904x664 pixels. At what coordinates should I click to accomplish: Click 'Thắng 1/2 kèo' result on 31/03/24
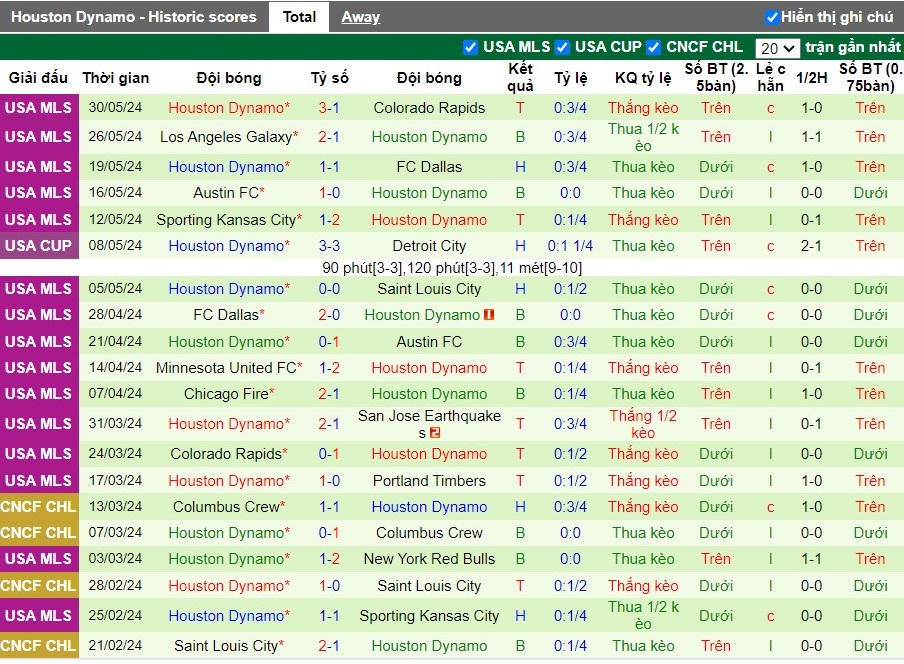[643, 424]
